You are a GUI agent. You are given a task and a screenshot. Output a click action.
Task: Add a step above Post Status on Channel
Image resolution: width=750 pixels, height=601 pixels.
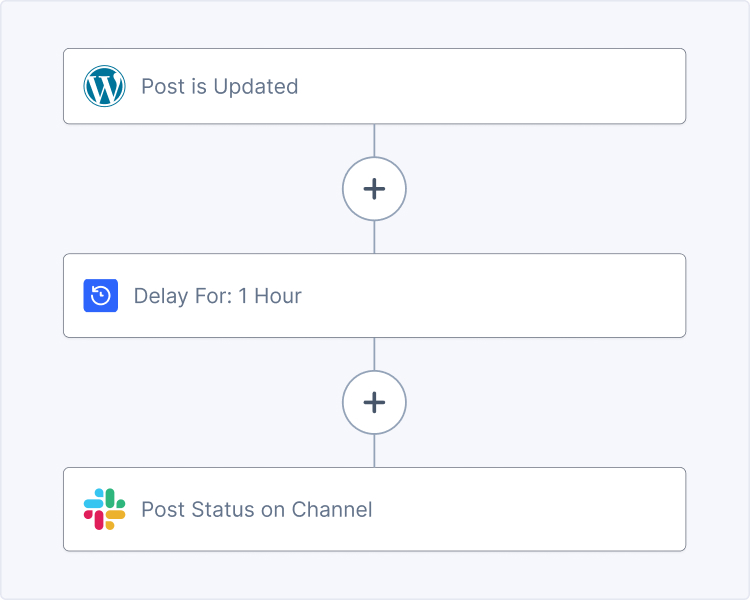pos(374,402)
